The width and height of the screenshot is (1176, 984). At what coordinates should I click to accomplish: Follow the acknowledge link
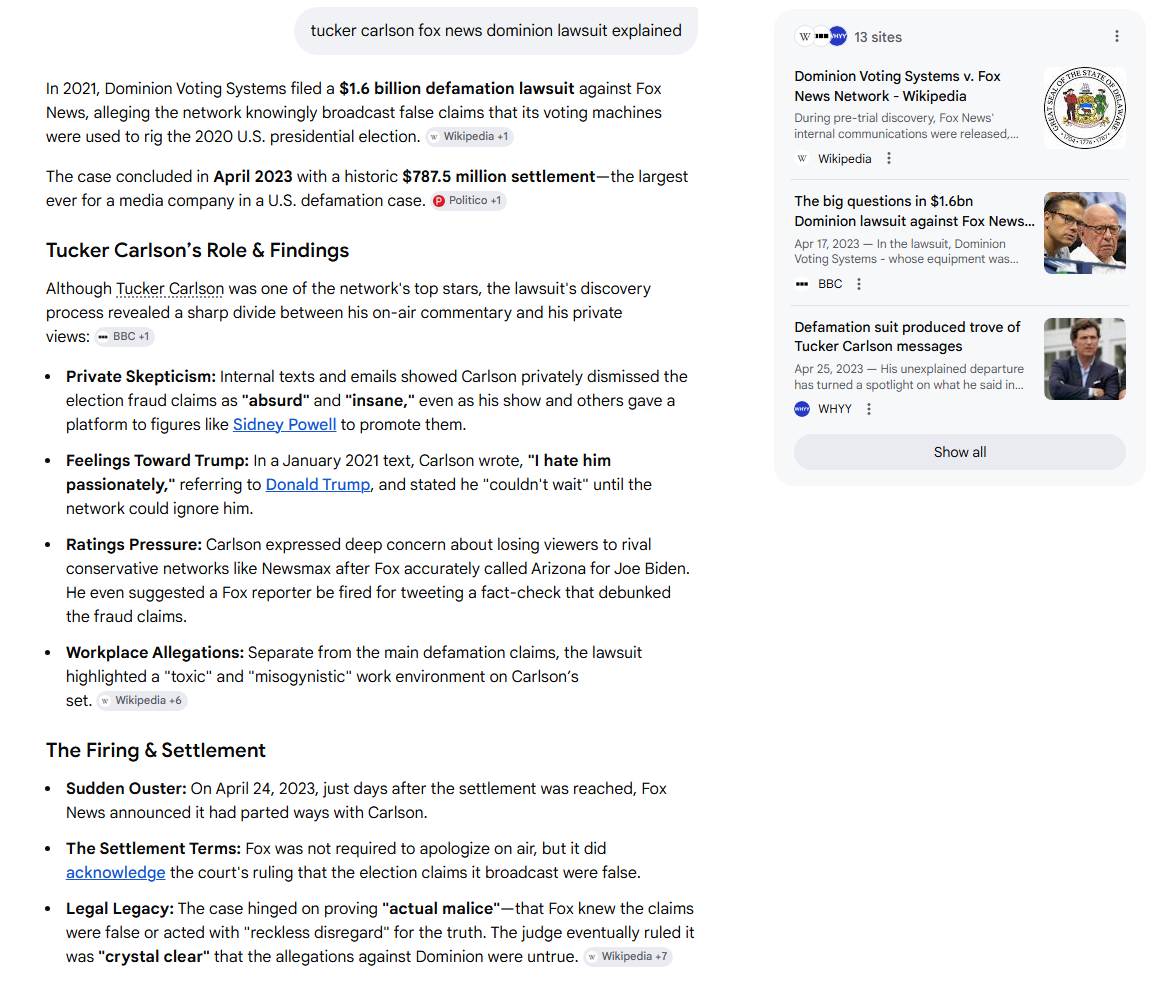click(116, 873)
